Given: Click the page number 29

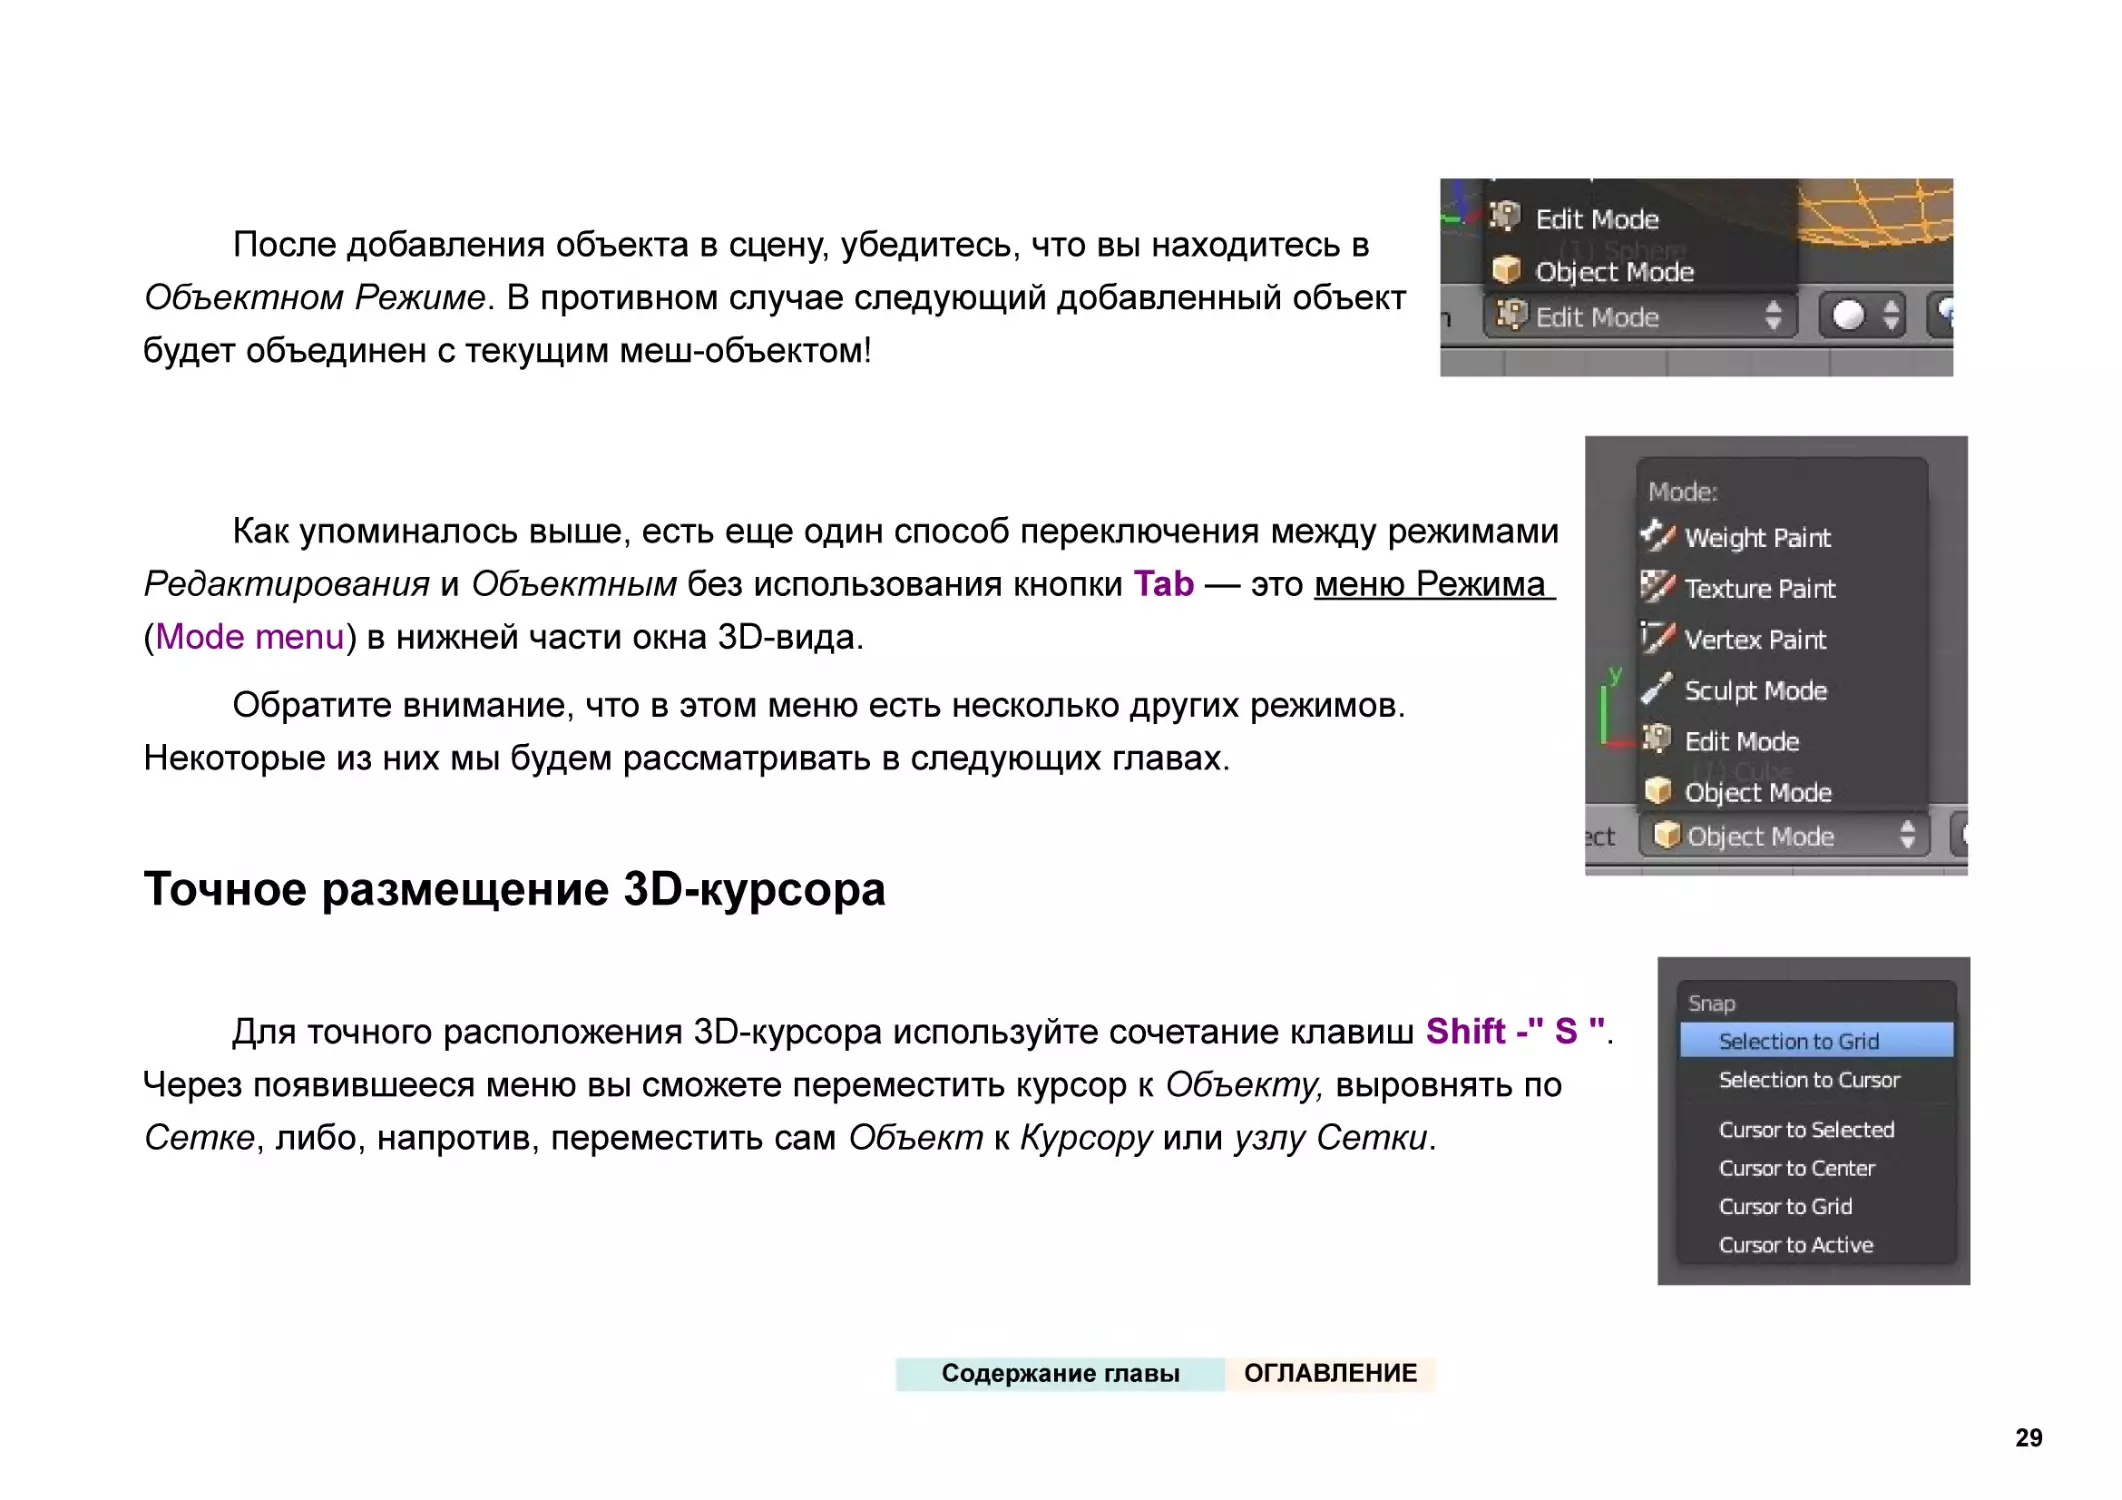Looking at the screenshot, I should click(2028, 1438).
